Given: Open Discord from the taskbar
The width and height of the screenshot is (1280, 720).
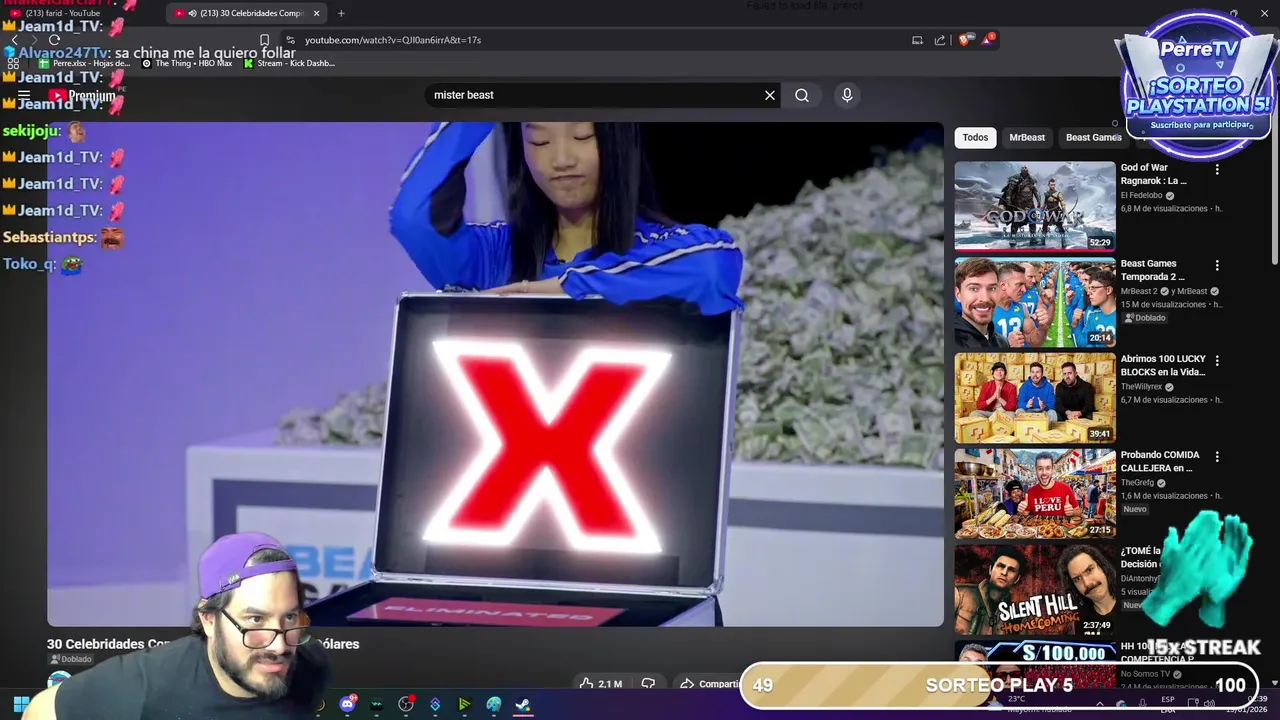Looking at the screenshot, I should (x=347, y=704).
